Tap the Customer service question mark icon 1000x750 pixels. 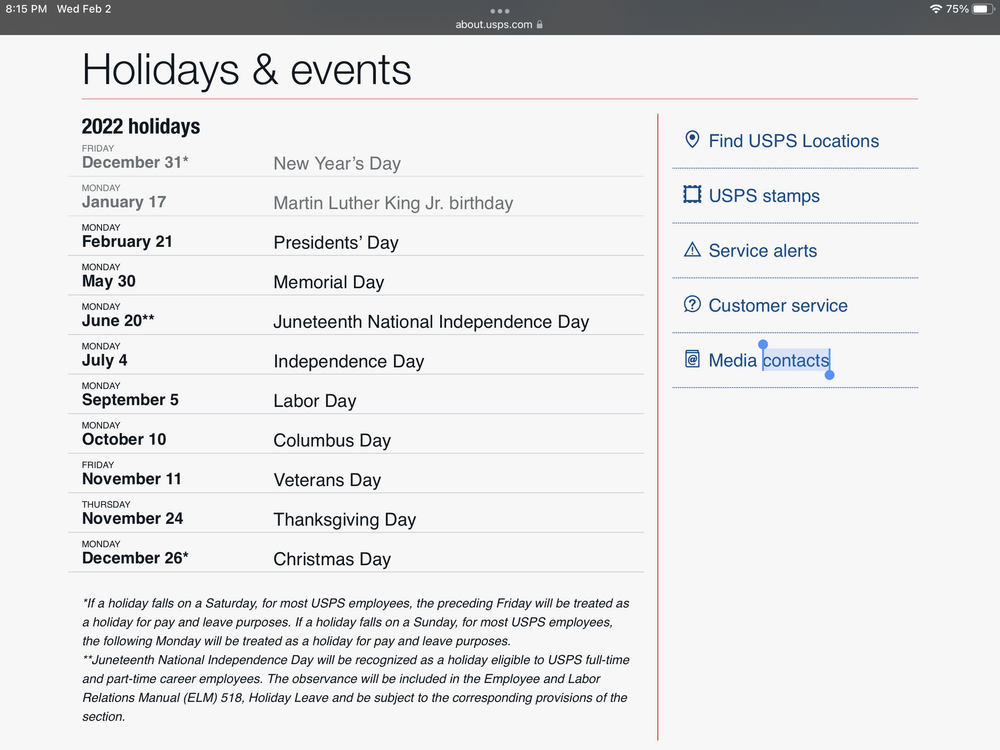coord(692,305)
